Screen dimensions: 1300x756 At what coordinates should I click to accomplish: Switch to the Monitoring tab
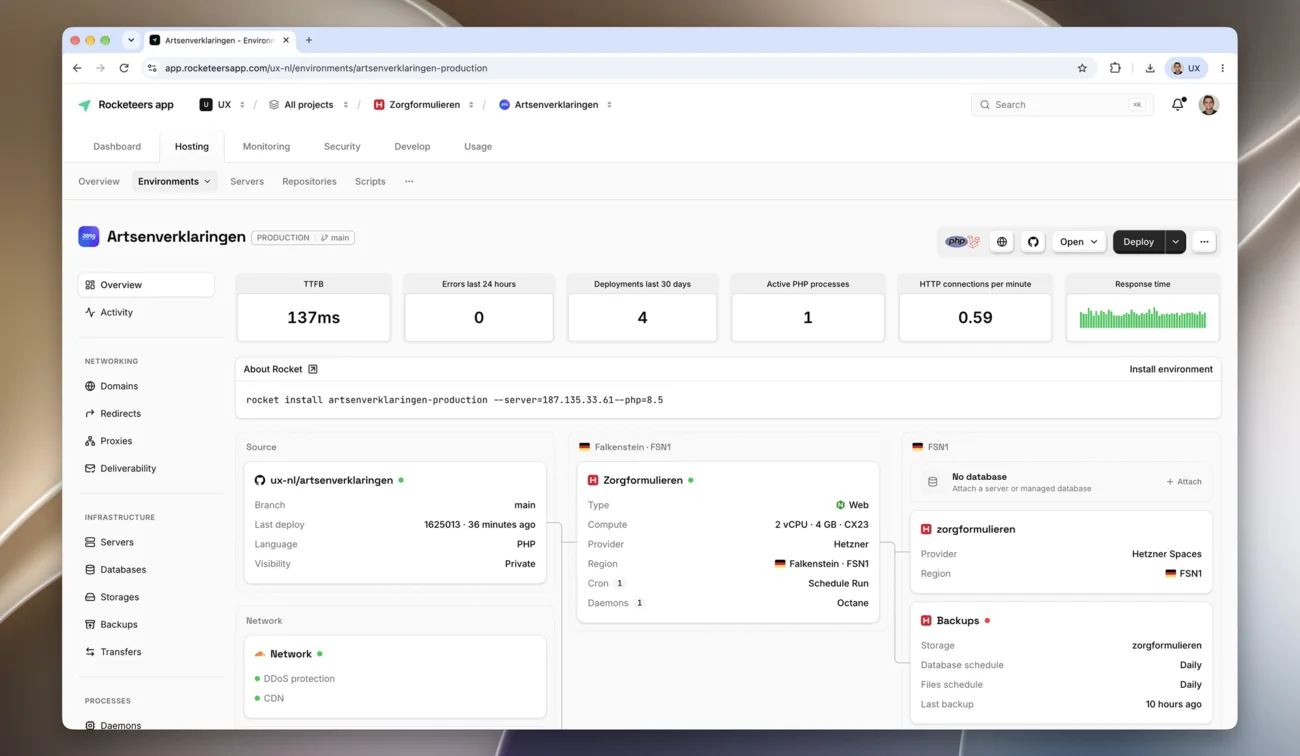pyautogui.click(x=266, y=146)
